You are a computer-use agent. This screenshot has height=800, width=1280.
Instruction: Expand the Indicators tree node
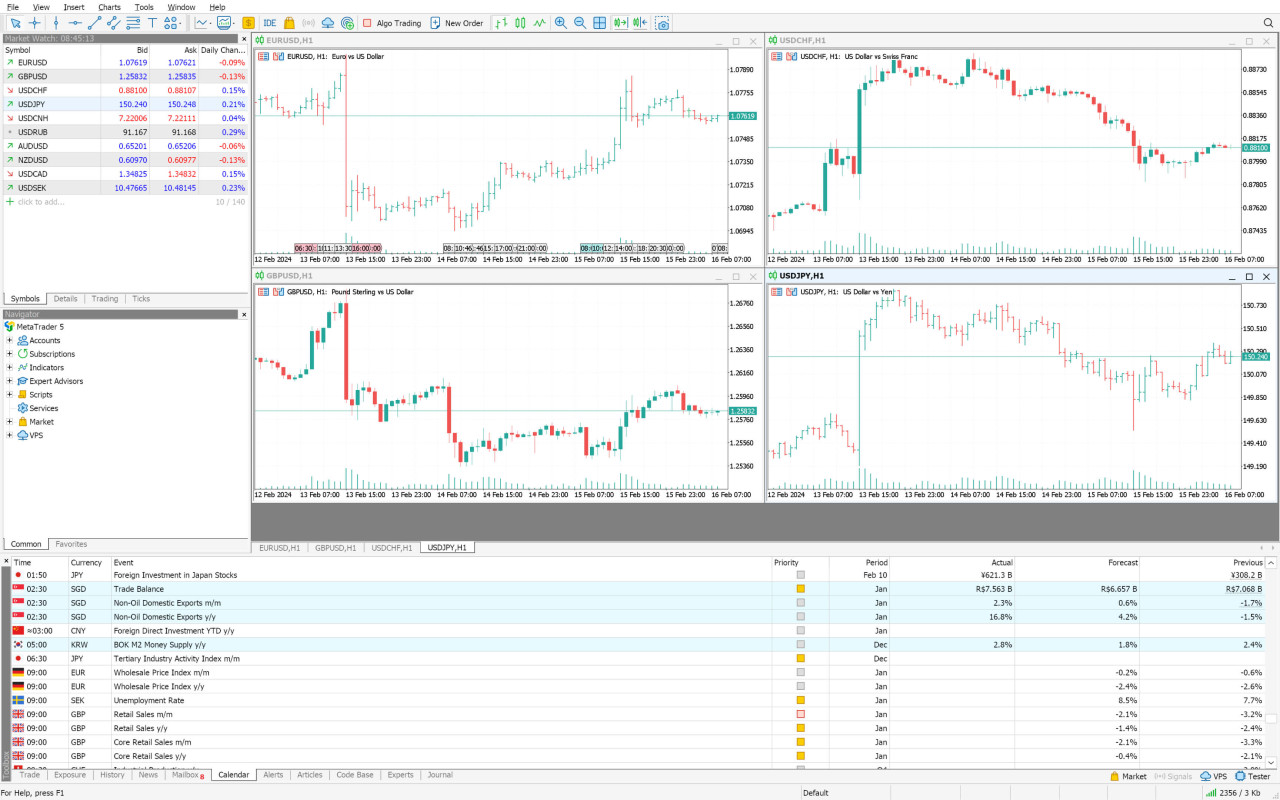pos(10,368)
